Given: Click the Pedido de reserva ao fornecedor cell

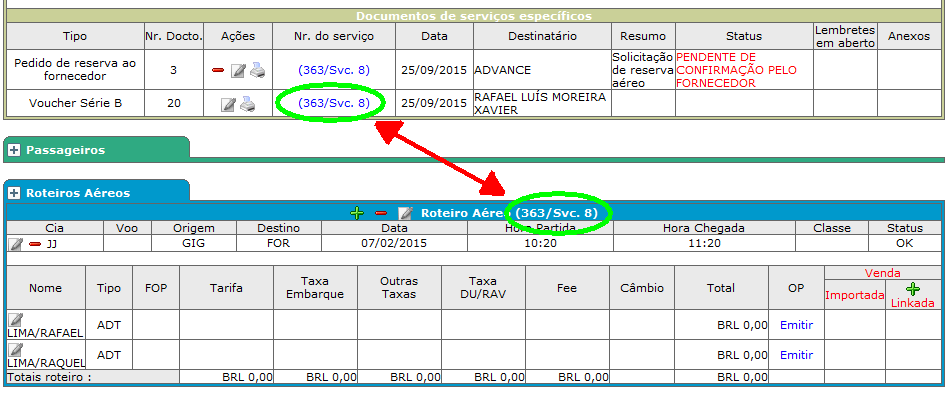Looking at the screenshot, I should 76,70.
